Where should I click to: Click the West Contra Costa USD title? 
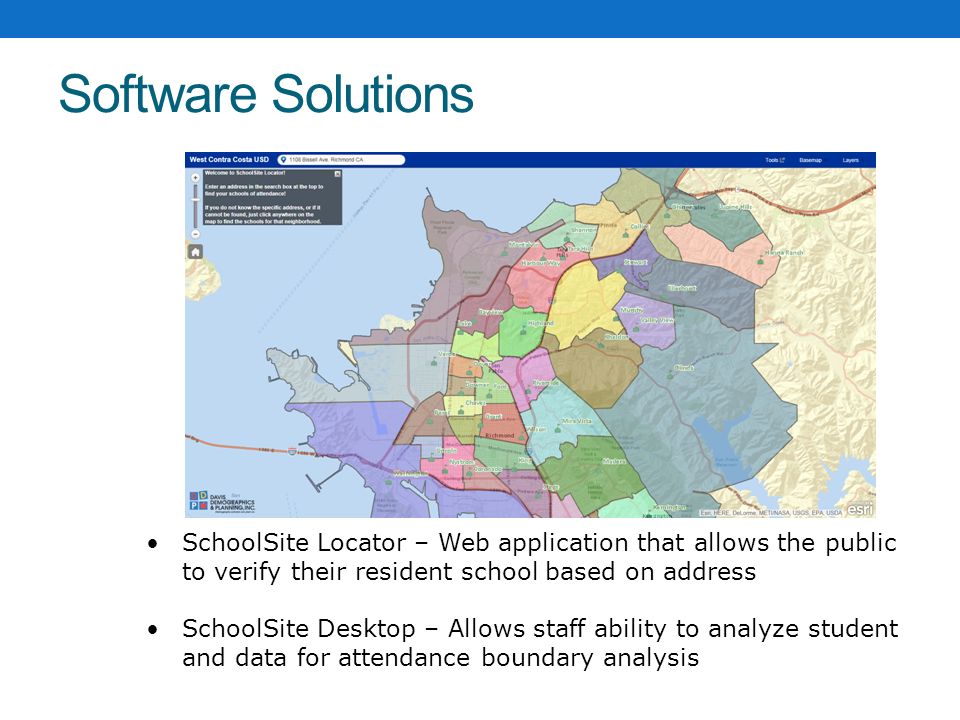pos(229,159)
